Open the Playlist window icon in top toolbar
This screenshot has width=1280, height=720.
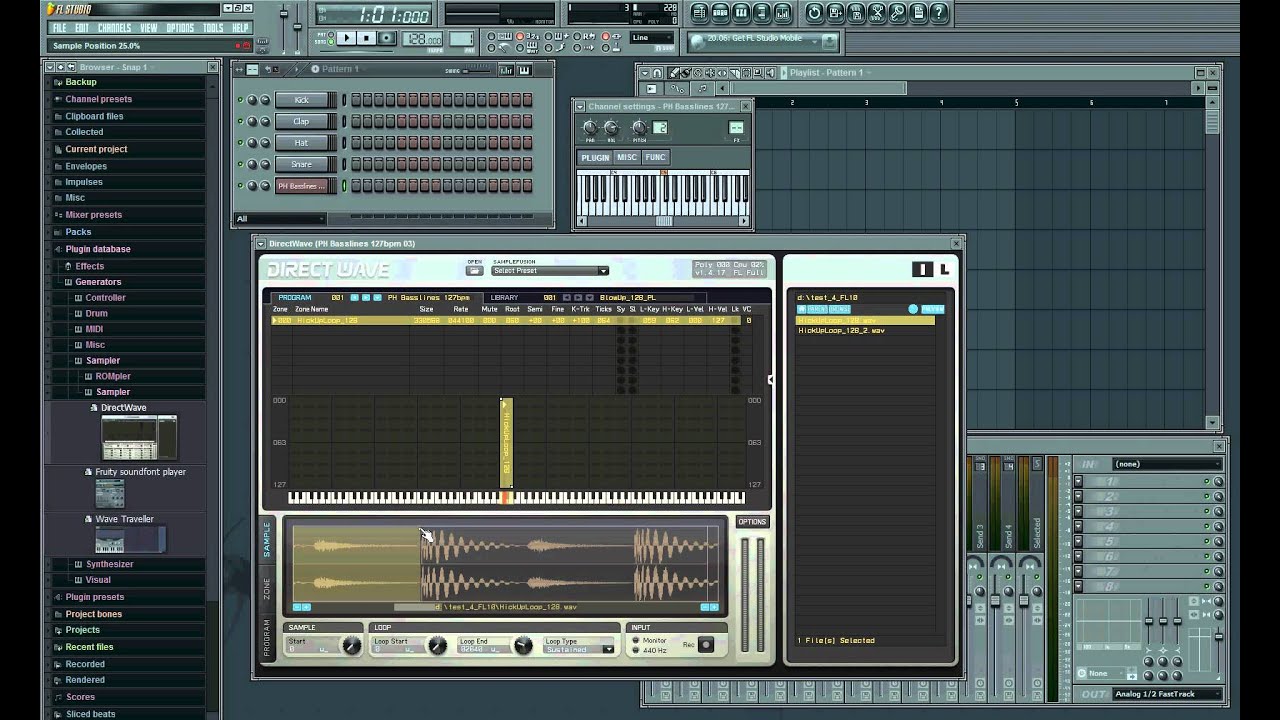click(x=699, y=13)
